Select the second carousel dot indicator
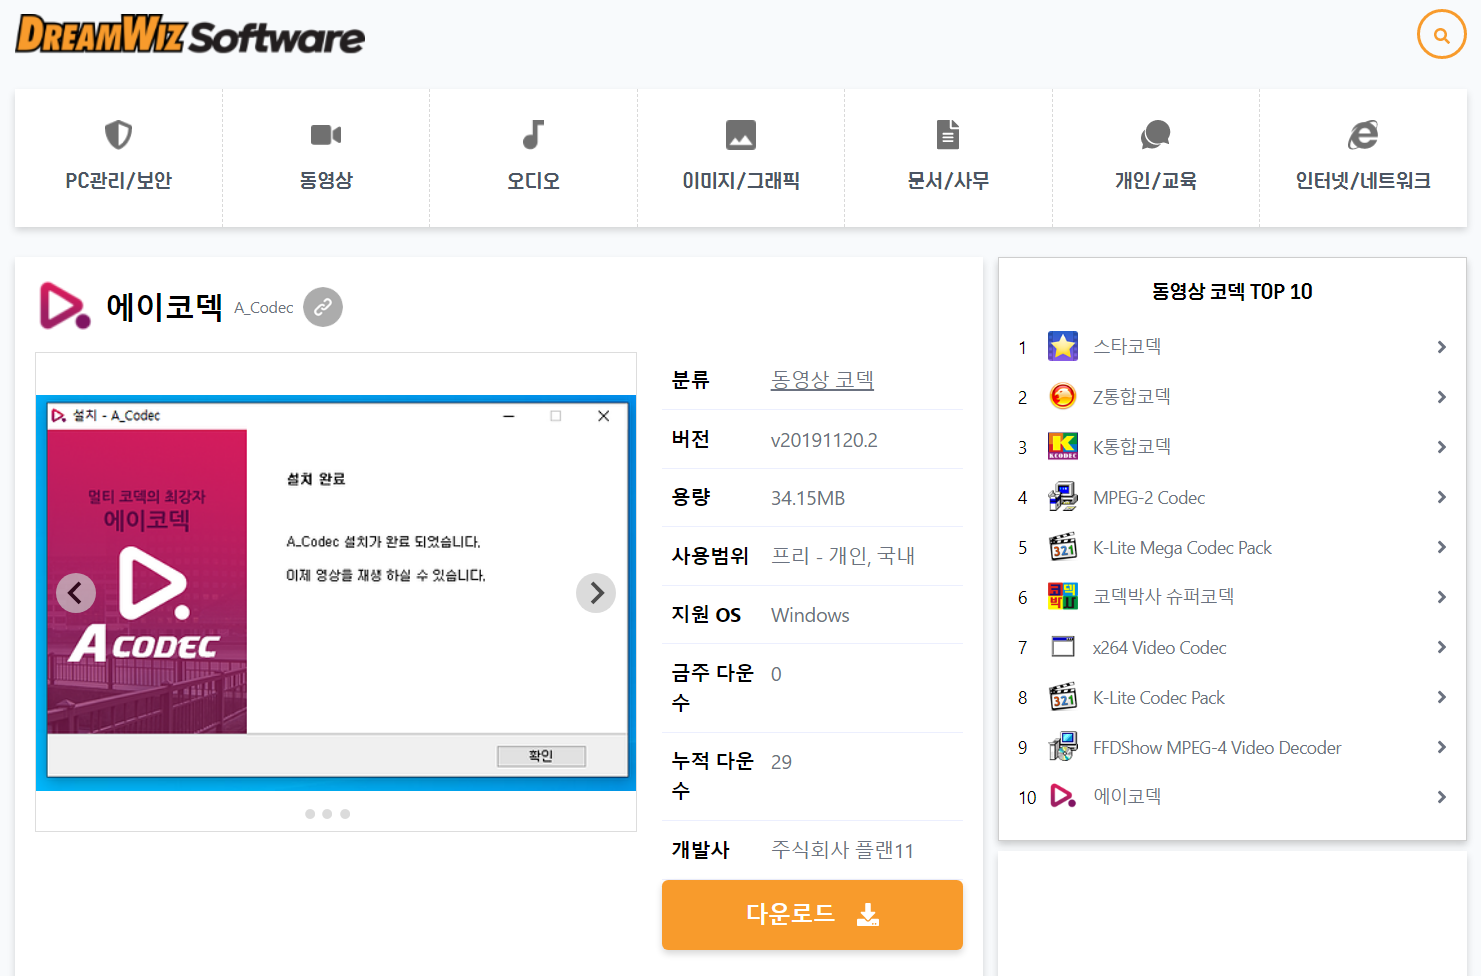Viewport: 1481px width, 976px height. click(327, 814)
